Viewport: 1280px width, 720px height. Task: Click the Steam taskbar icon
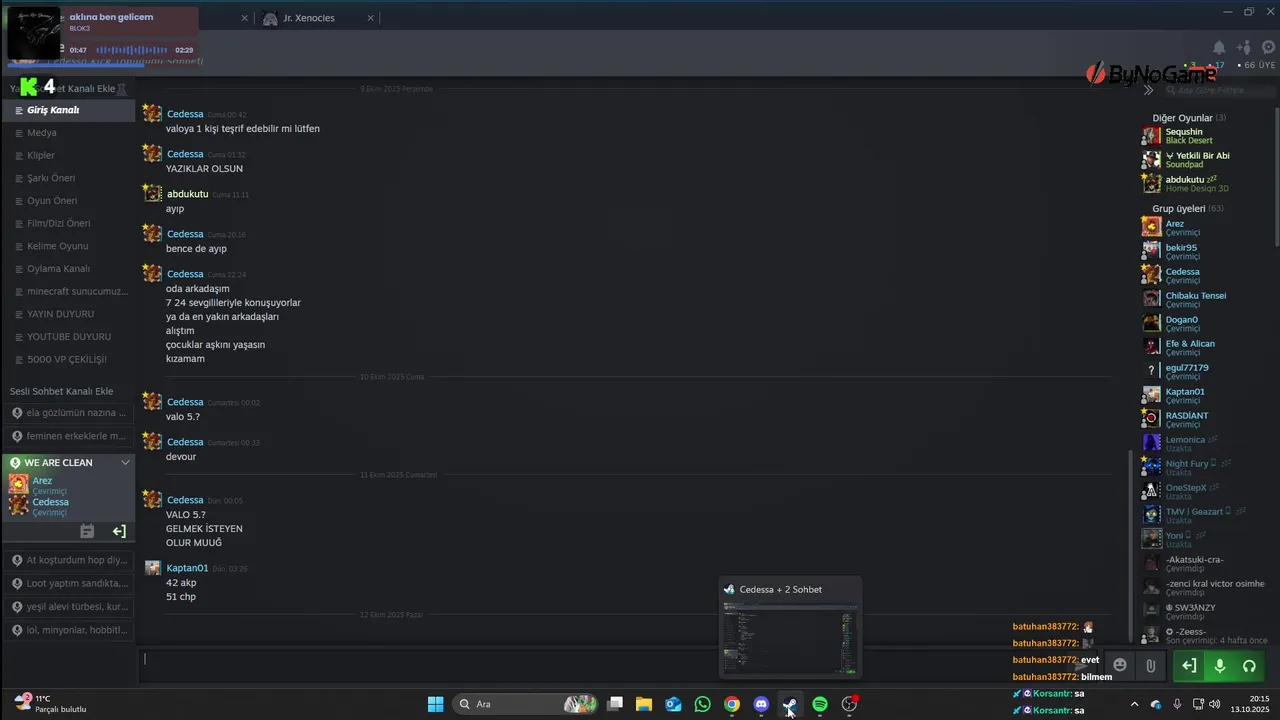[790, 704]
